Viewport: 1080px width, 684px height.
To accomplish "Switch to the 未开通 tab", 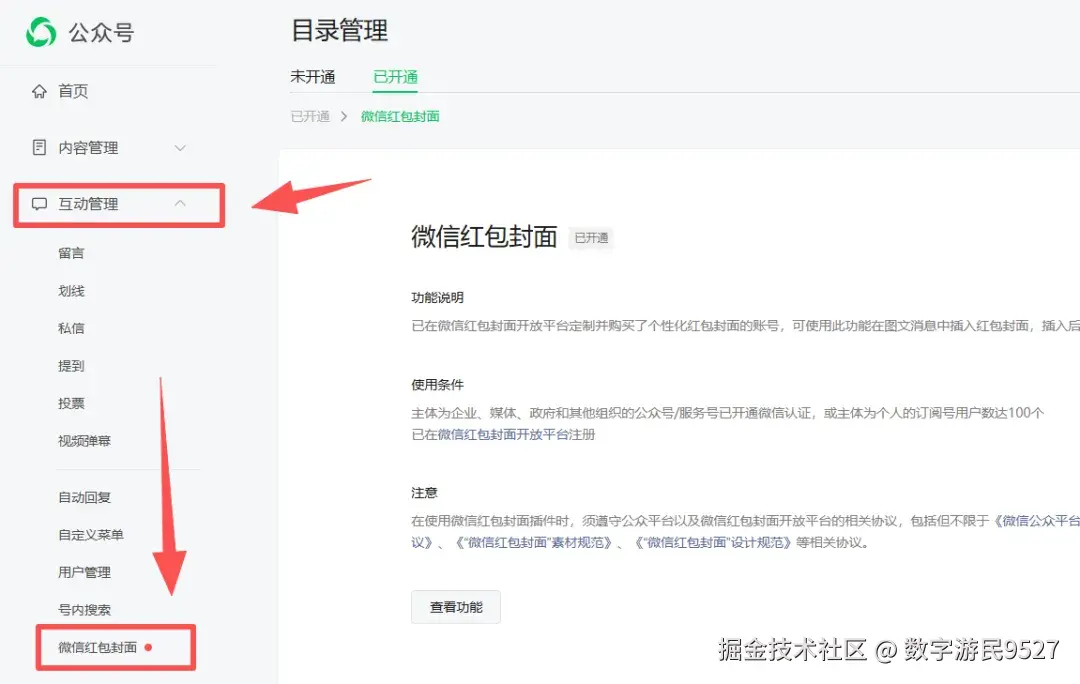I will 313,76.
